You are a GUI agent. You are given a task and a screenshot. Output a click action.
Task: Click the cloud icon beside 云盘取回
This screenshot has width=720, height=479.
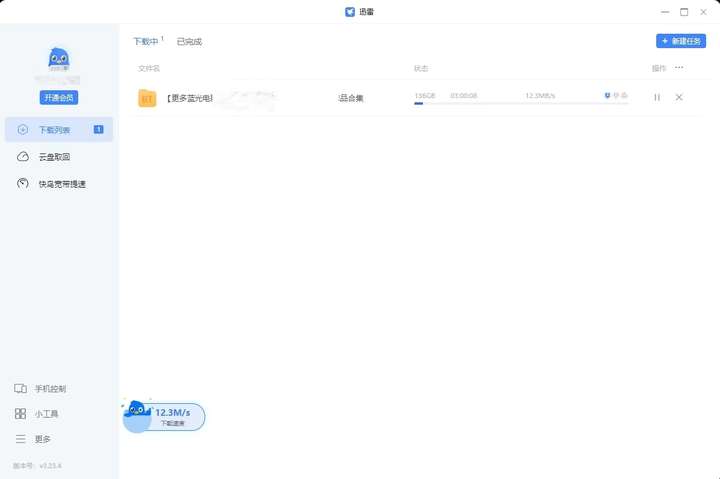point(22,157)
